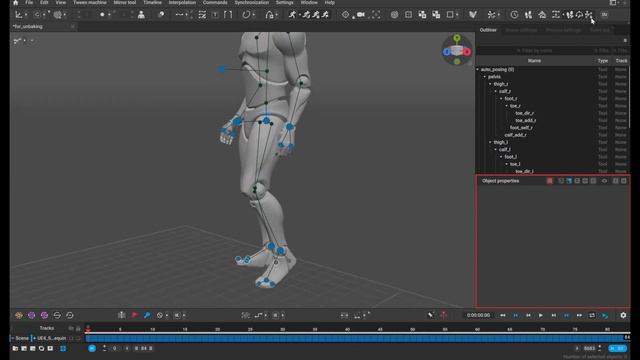Viewport: 640px width, 360px height.
Task: Open the Synchronization menu
Action: (x=251, y=2)
